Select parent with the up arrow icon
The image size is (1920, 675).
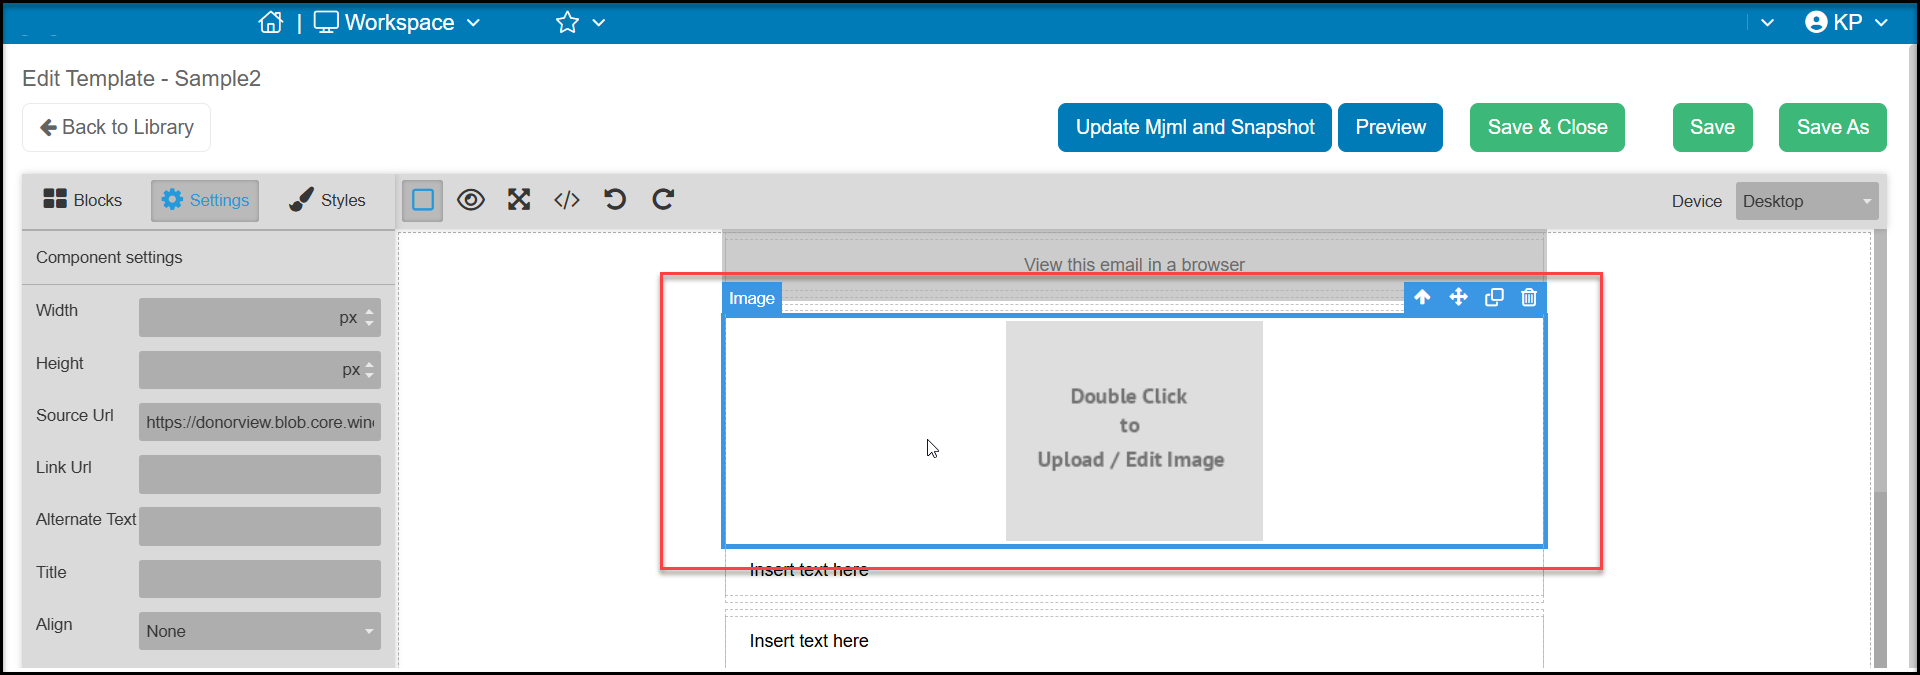1422,297
